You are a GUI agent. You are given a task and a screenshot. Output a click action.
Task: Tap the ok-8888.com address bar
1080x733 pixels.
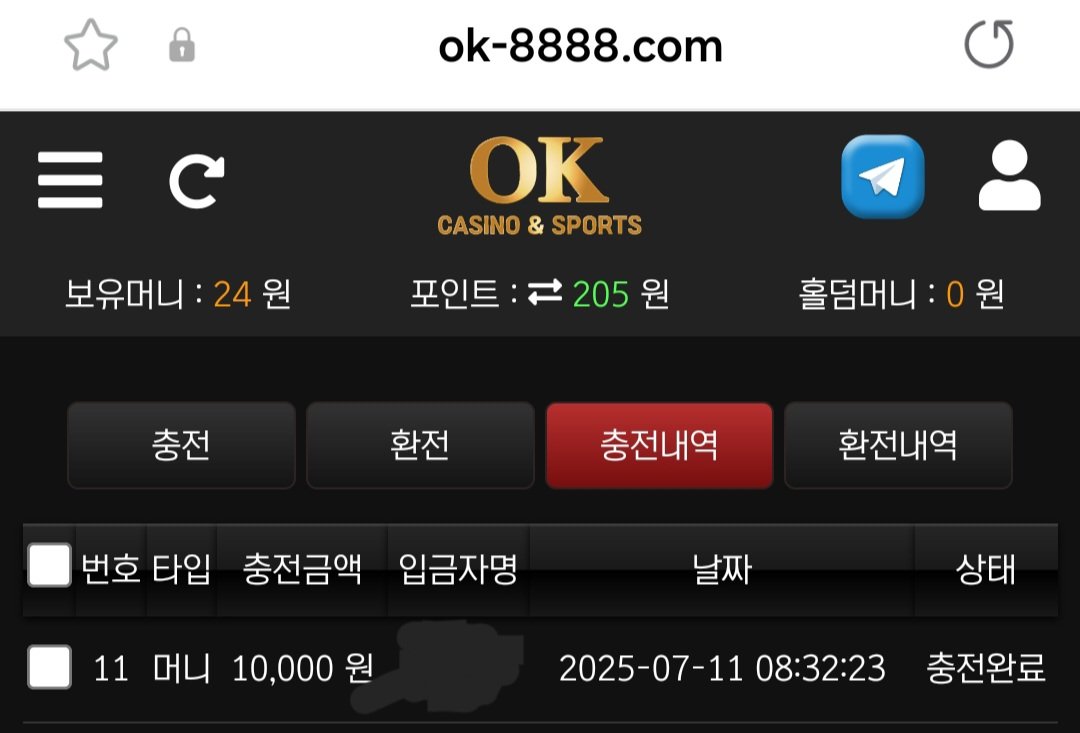tap(581, 46)
